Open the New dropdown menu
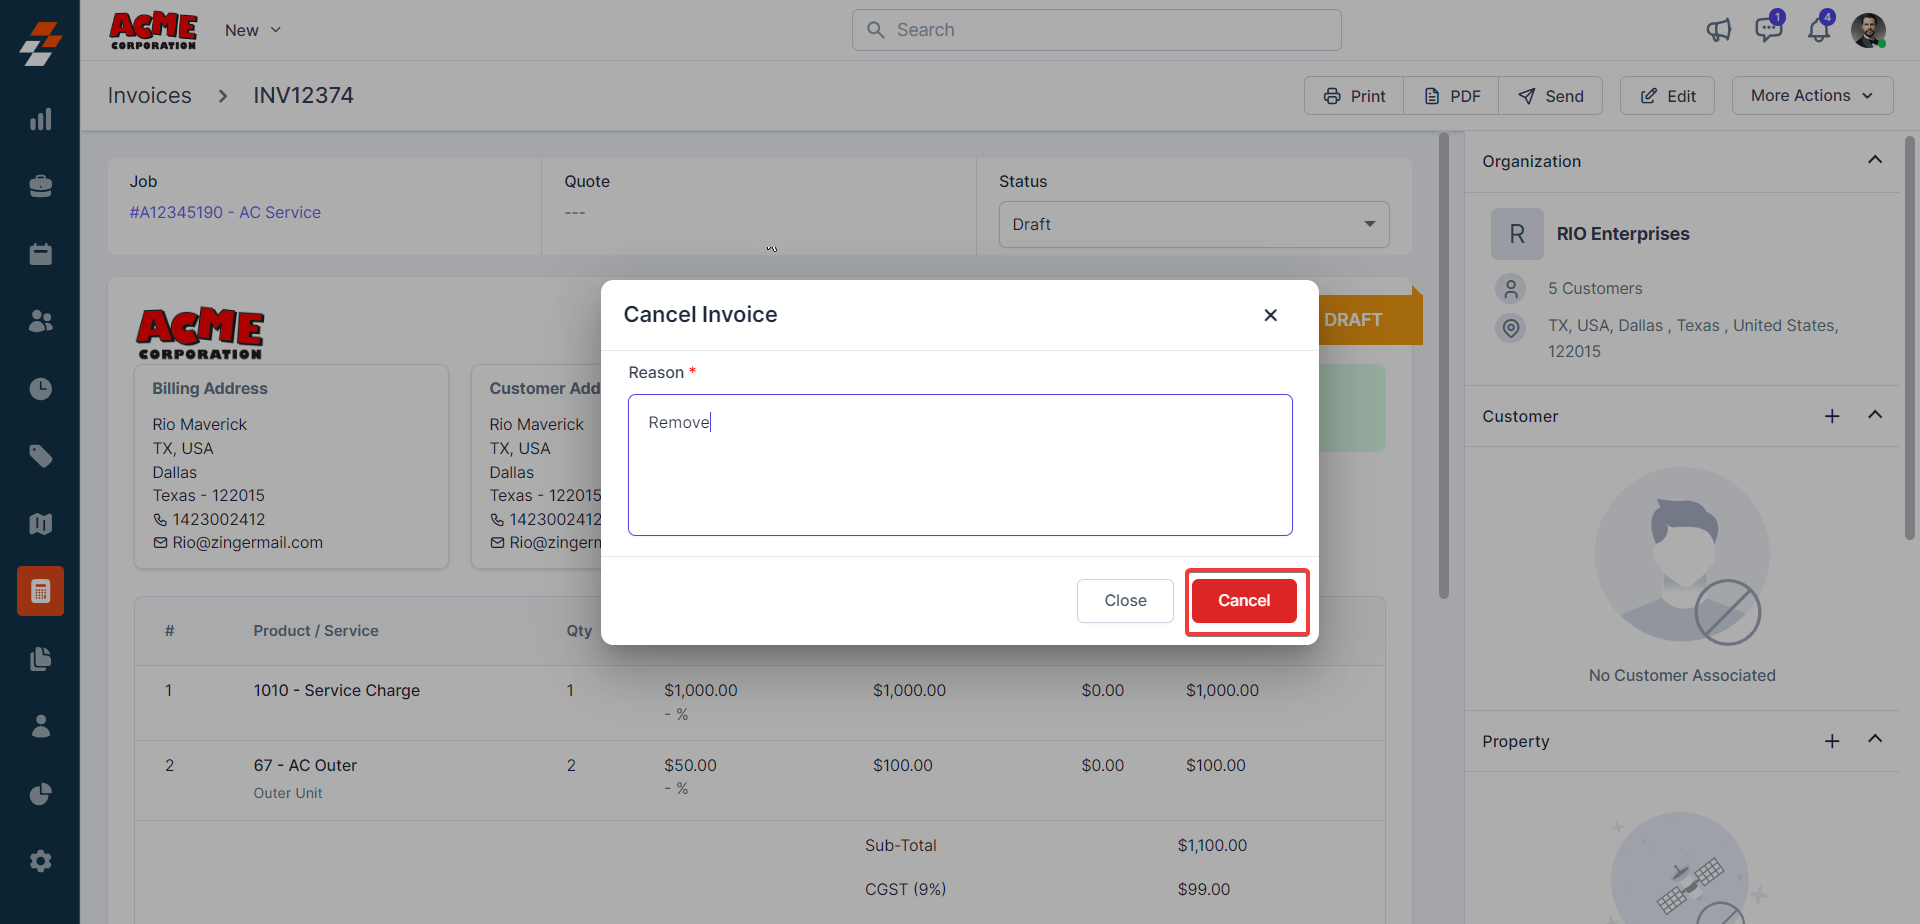The width and height of the screenshot is (1920, 924). pyautogui.click(x=253, y=30)
